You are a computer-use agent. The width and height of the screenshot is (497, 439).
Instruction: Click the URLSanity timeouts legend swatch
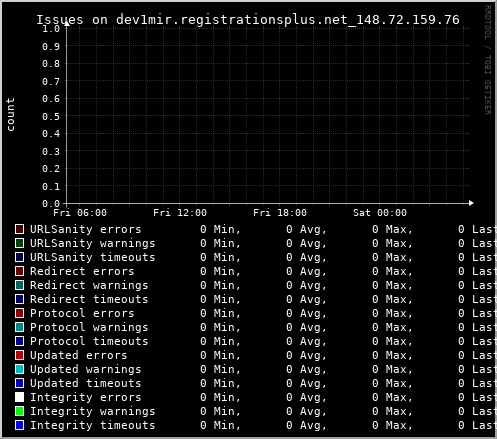(x=19, y=257)
